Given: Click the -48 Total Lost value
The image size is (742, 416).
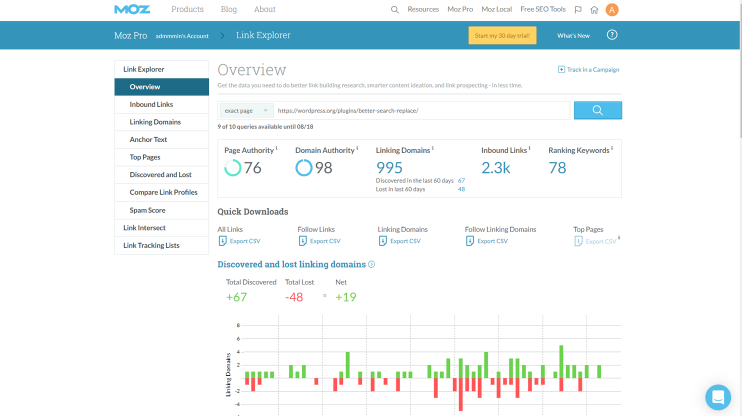Looking at the screenshot, I should coord(294,297).
